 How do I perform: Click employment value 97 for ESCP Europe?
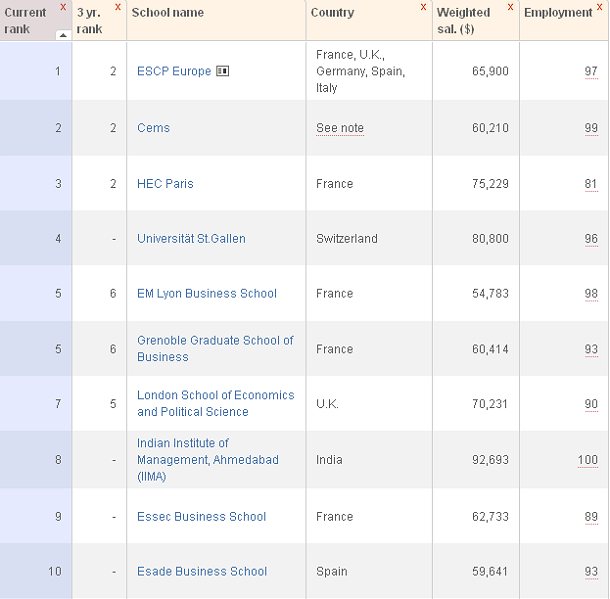pyautogui.click(x=591, y=71)
